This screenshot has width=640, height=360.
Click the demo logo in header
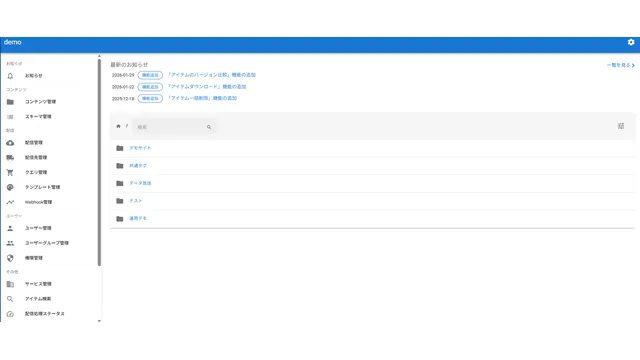[13, 42]
